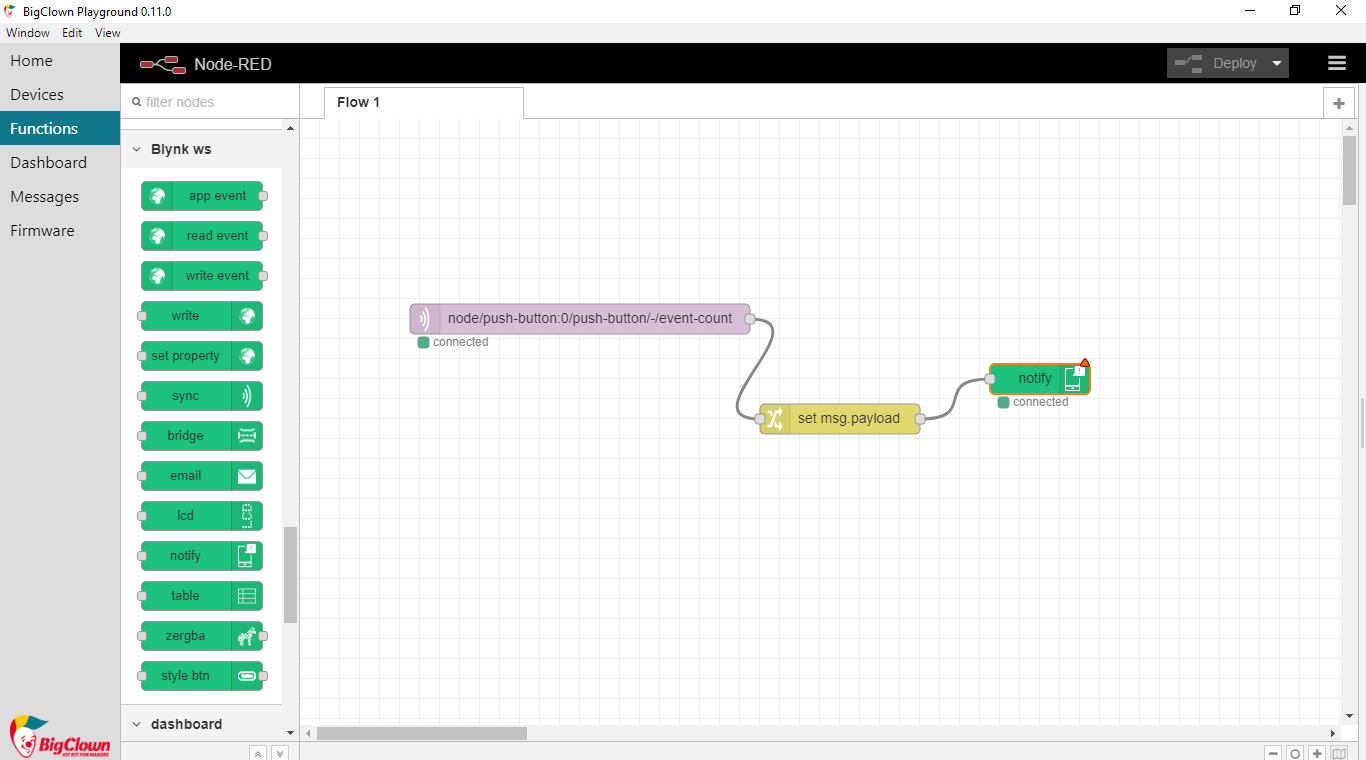Select the notify node on the canvas
The width and height of the screenshot is (1366, 760).
[1040, 379]
